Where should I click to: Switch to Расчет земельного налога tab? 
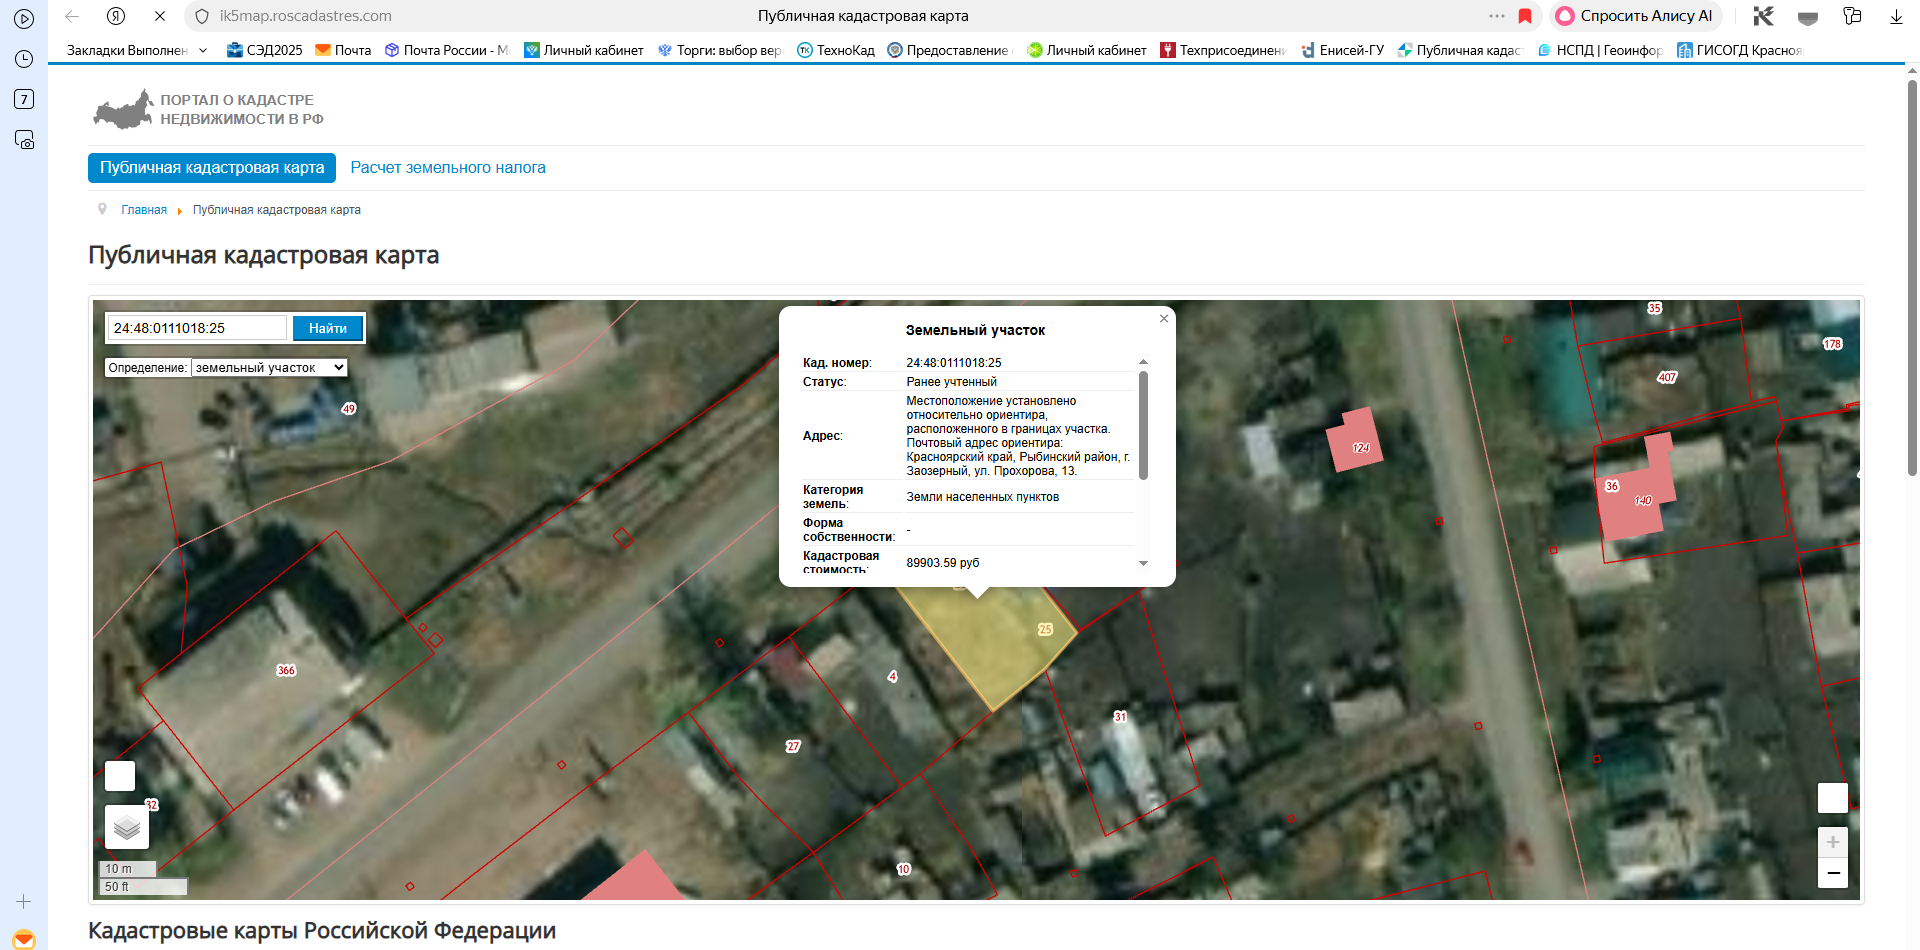(448, 168)
